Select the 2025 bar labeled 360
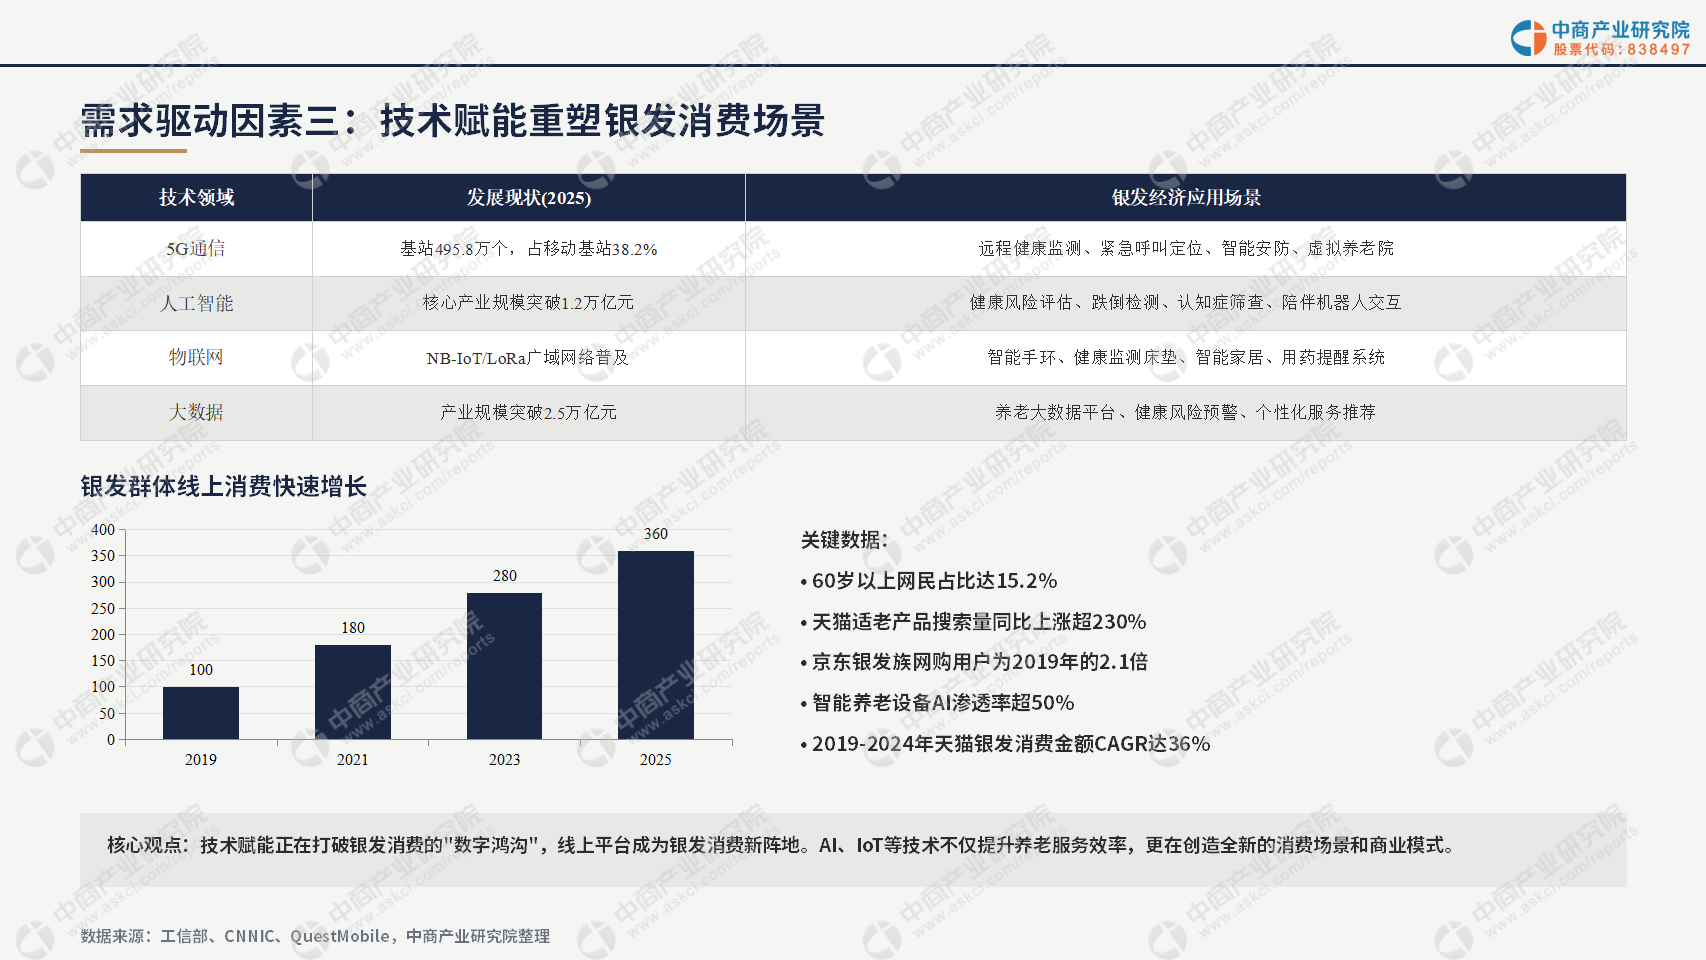Image resolution: width=1706 pixels, height=960 pixels. (x=656, y=645)
